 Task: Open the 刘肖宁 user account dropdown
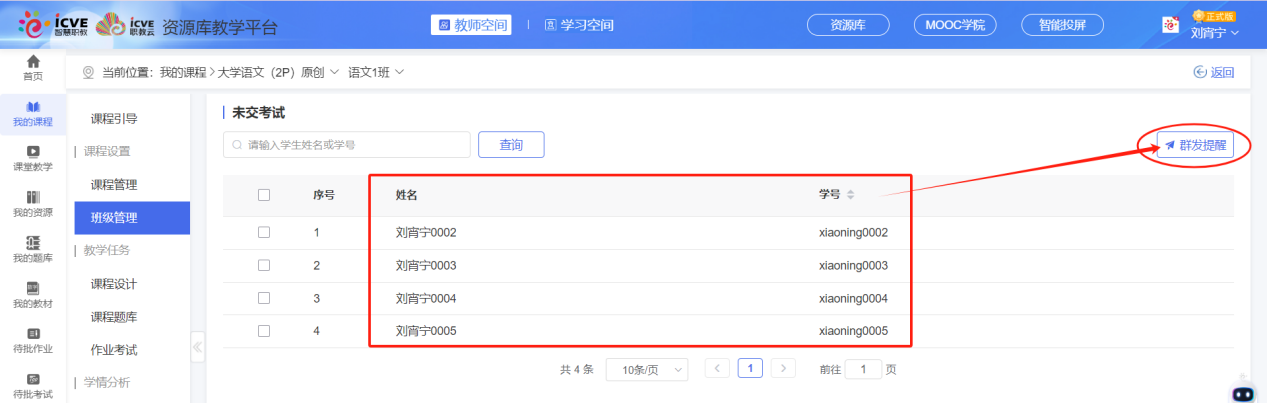coord(1214,32)
